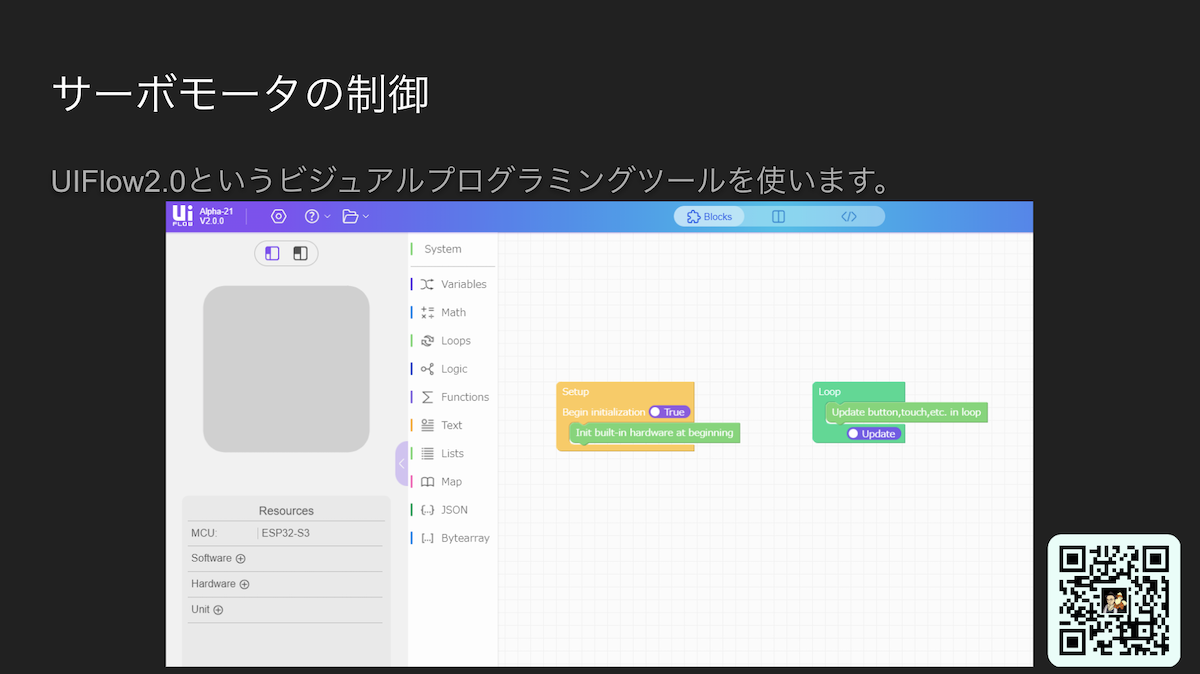Open the Variables block category
Screen dimensions: 1200x674
click(x=453, y=284)
